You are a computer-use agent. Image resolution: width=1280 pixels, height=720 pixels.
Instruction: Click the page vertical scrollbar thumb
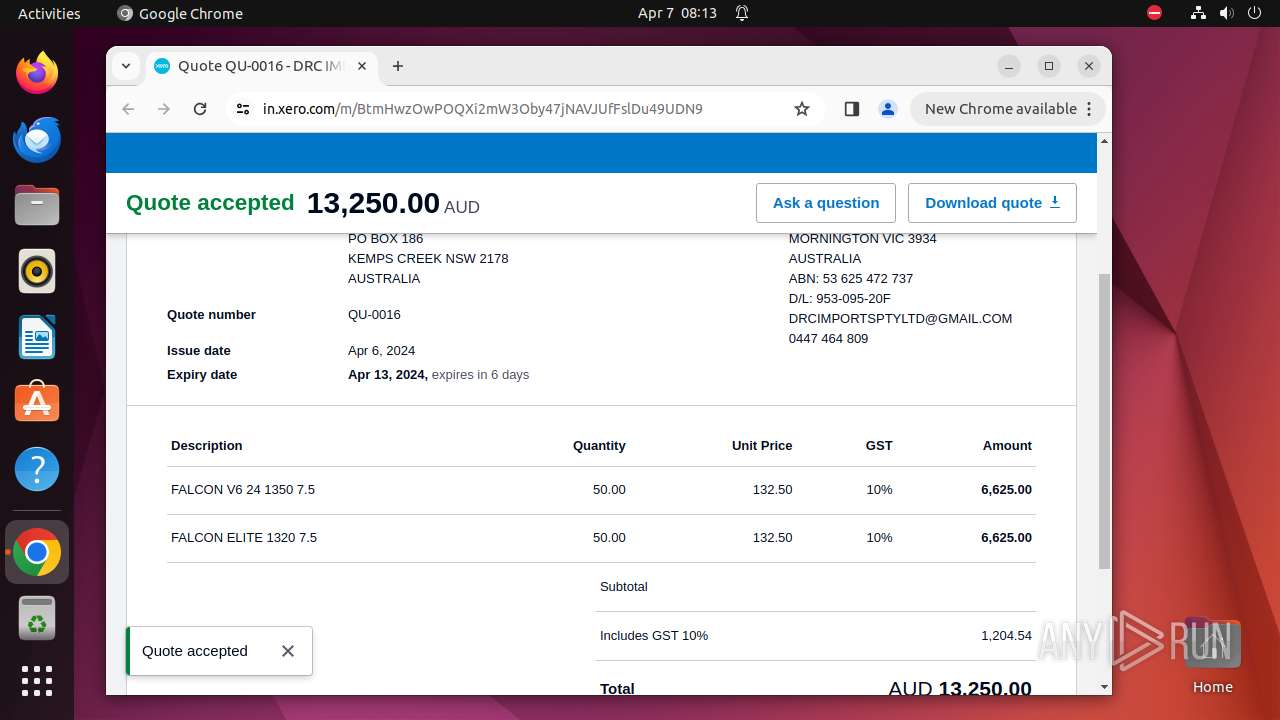(1104, 420)
